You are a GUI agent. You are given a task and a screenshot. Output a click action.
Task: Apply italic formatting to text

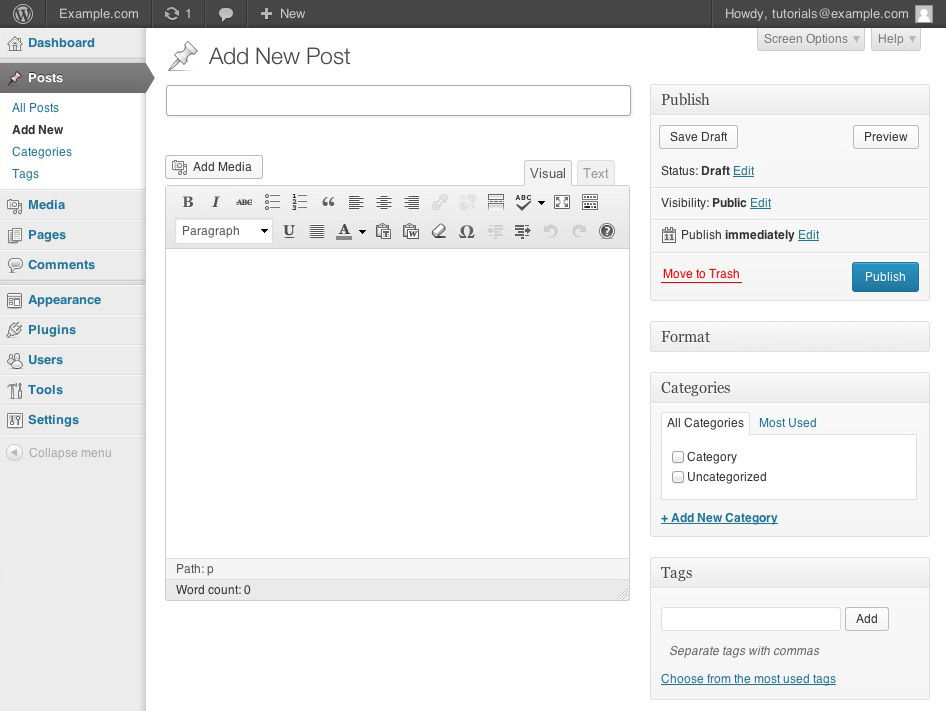(x=215, y=202)
